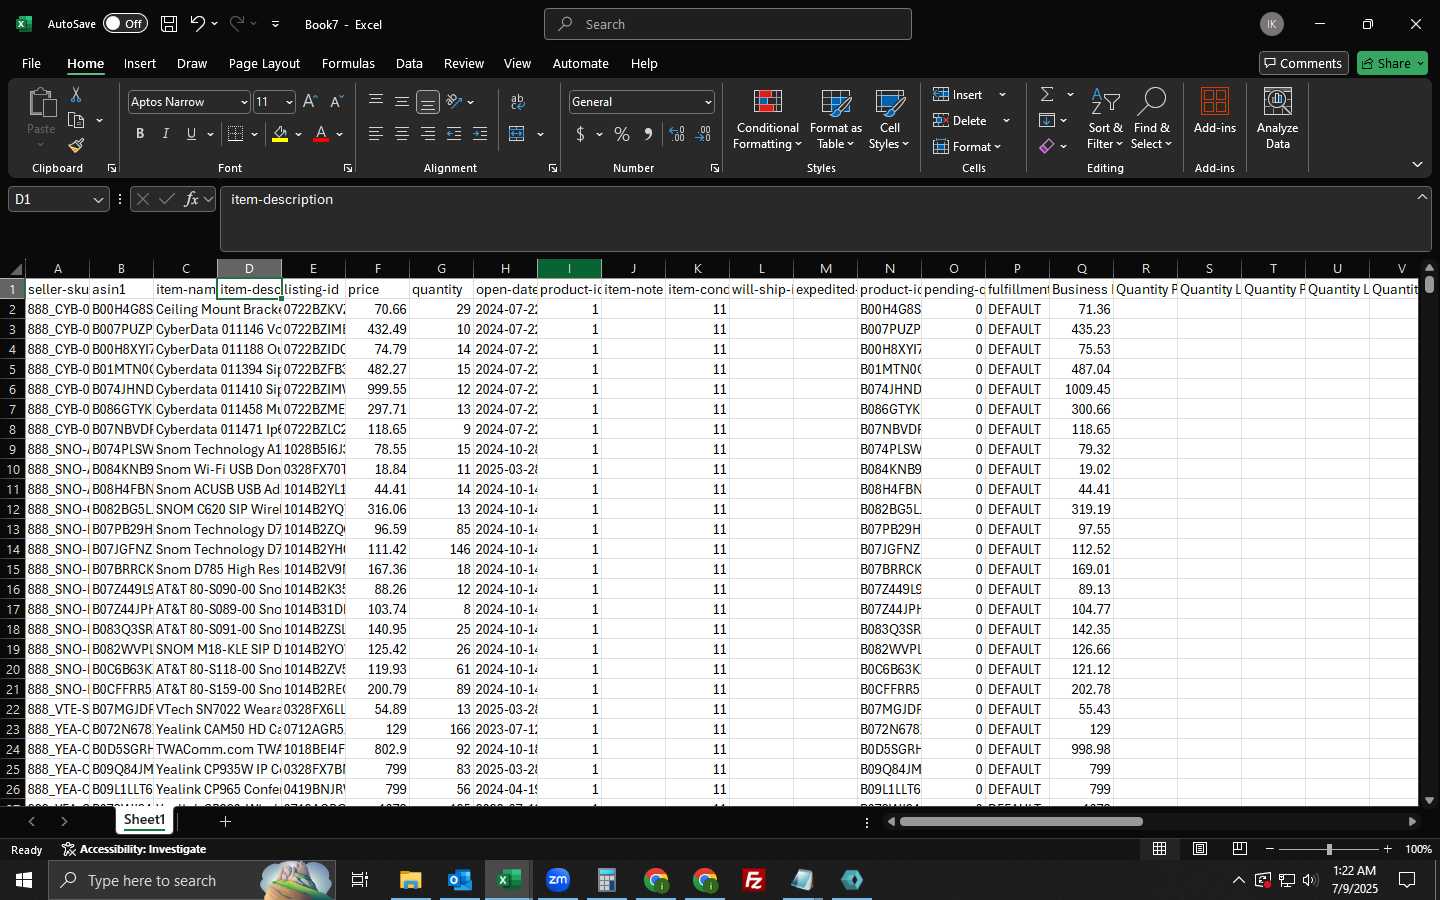This screenshot has height=900, width=1440.
Task: Open the Sort & Filter dropdown
Action: click(x=1105, y=118)
